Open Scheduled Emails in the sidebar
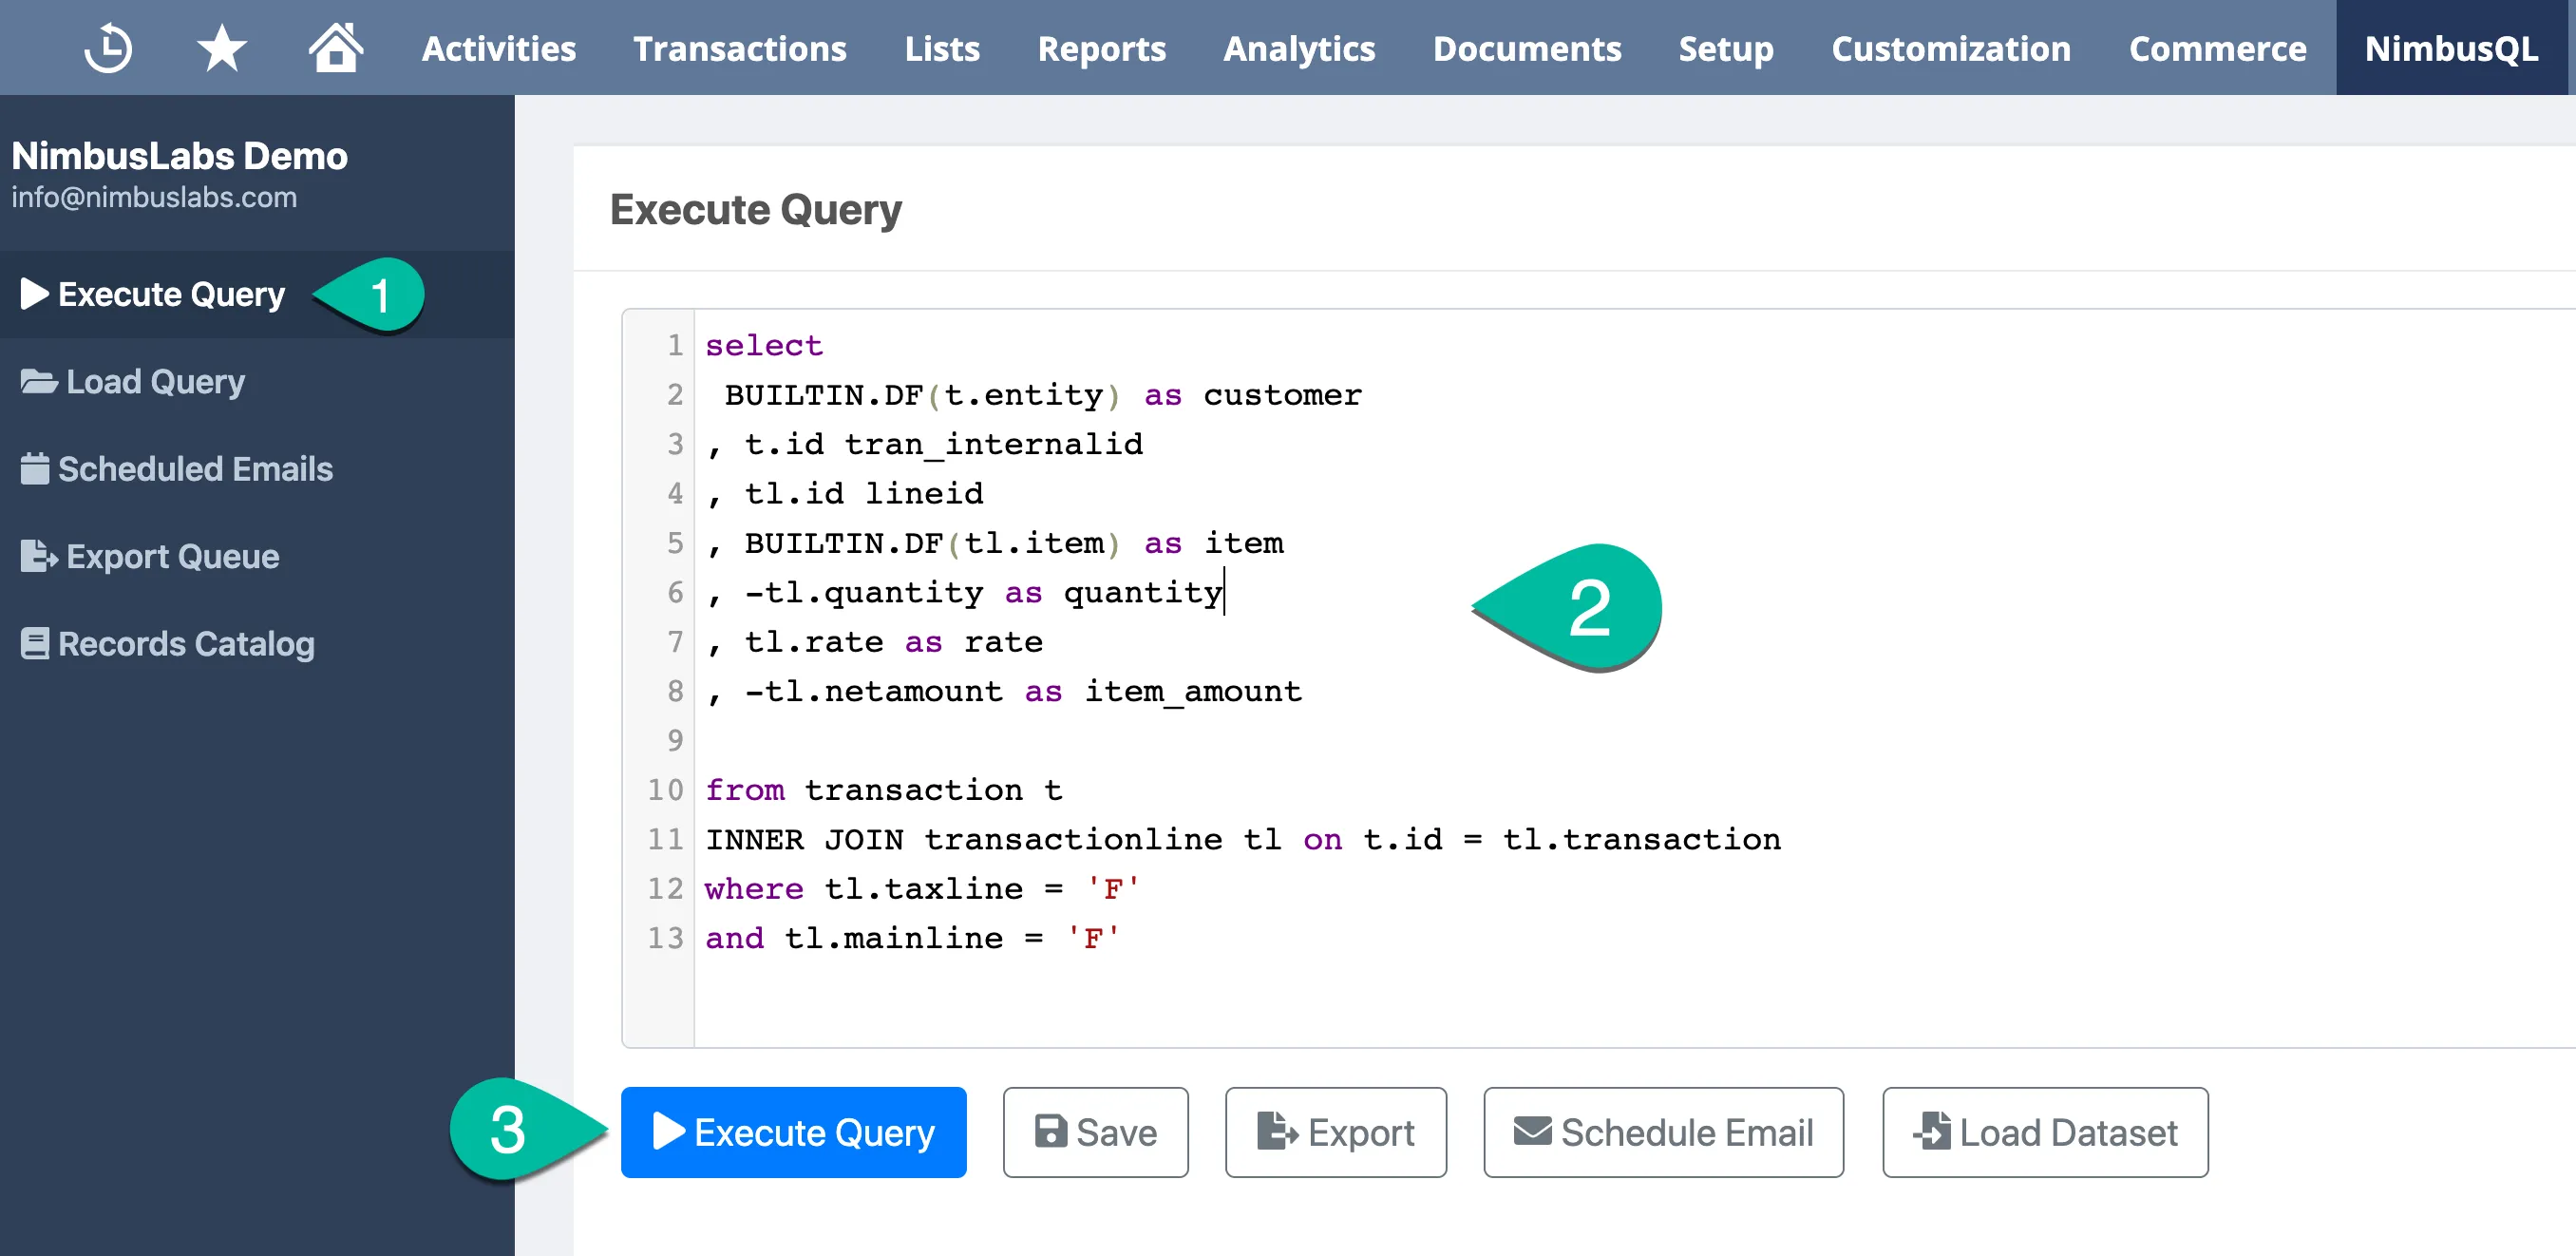 point(257,469)
